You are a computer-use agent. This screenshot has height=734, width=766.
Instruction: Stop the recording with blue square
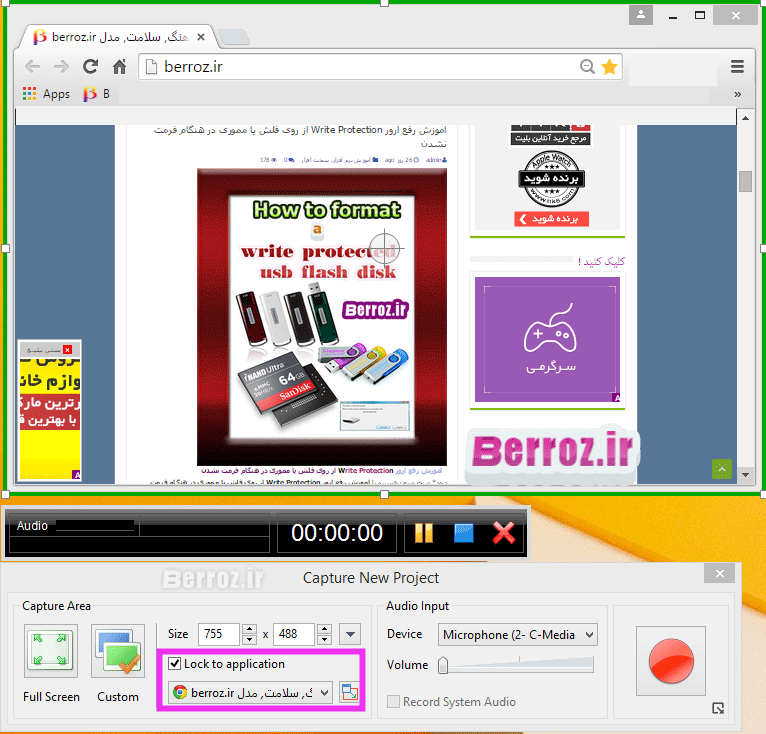464,533
